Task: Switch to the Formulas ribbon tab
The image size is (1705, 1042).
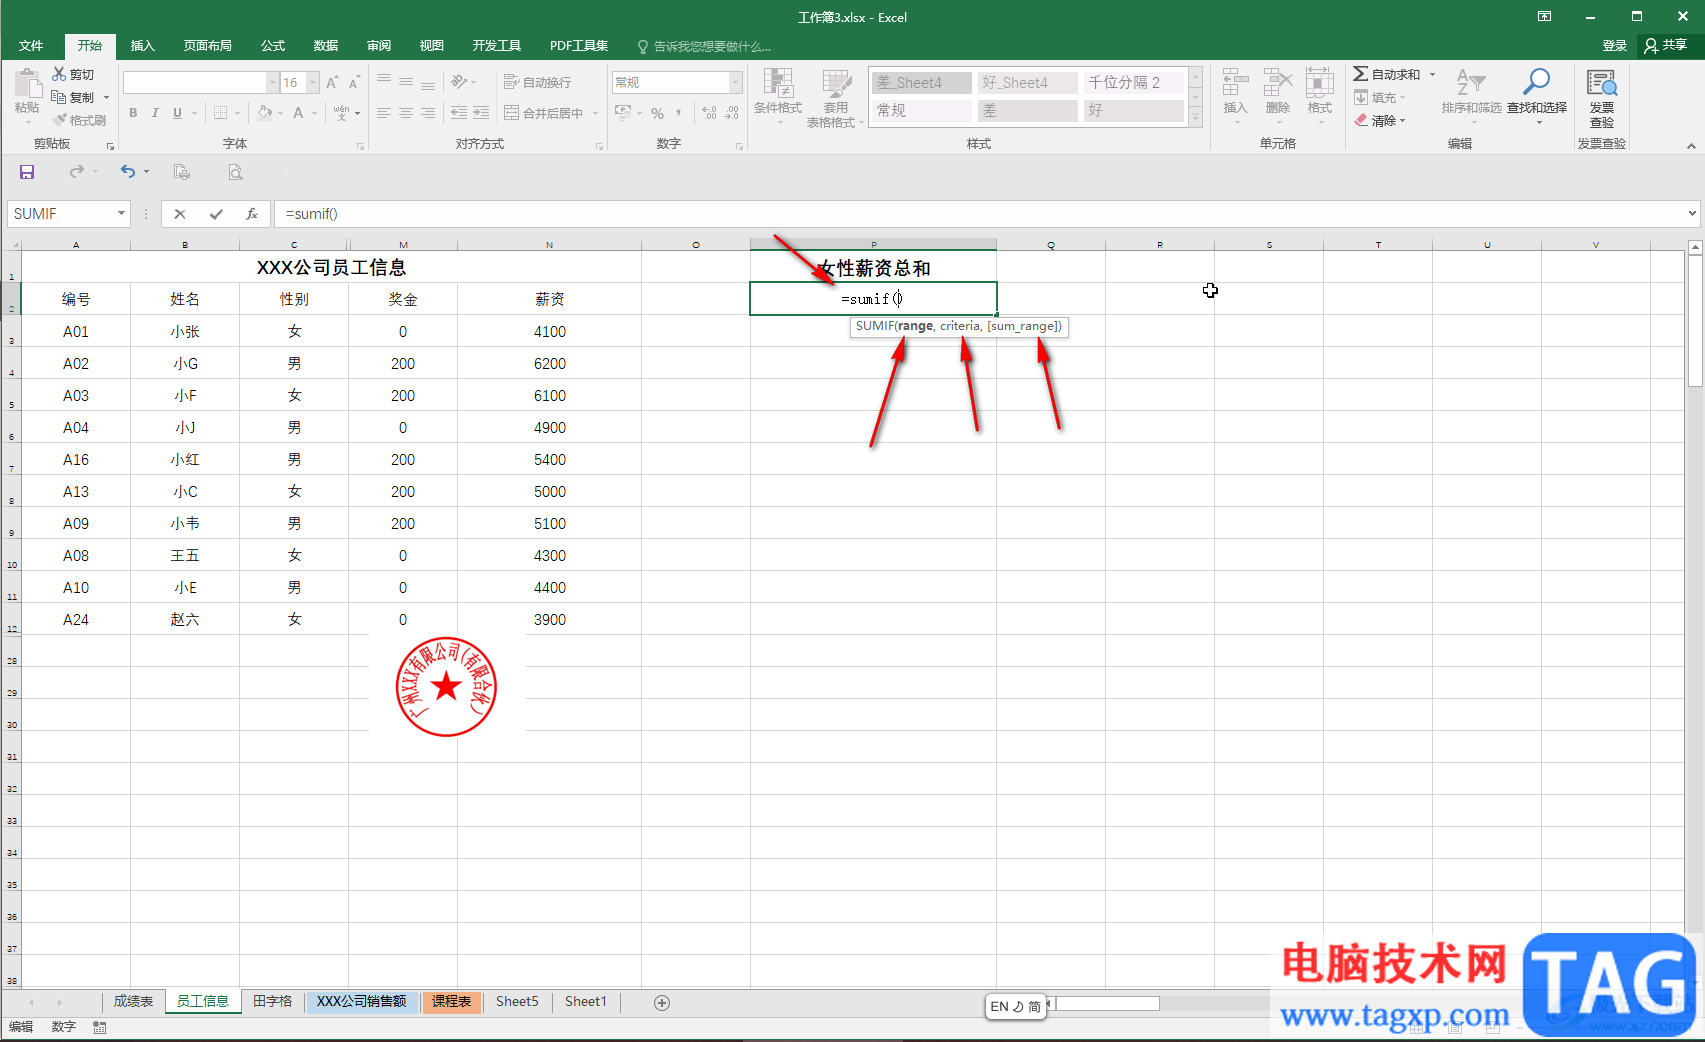Action: point(273,46)
